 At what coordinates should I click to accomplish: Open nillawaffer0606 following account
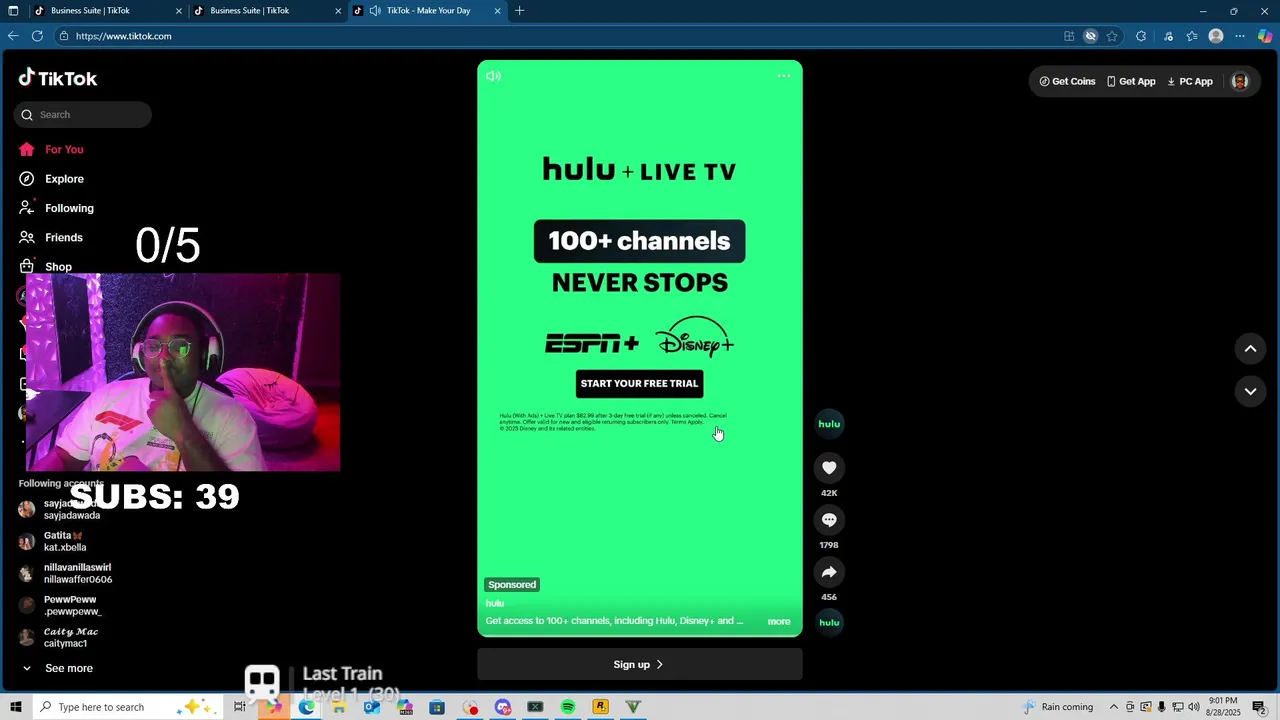pos(66,574)
